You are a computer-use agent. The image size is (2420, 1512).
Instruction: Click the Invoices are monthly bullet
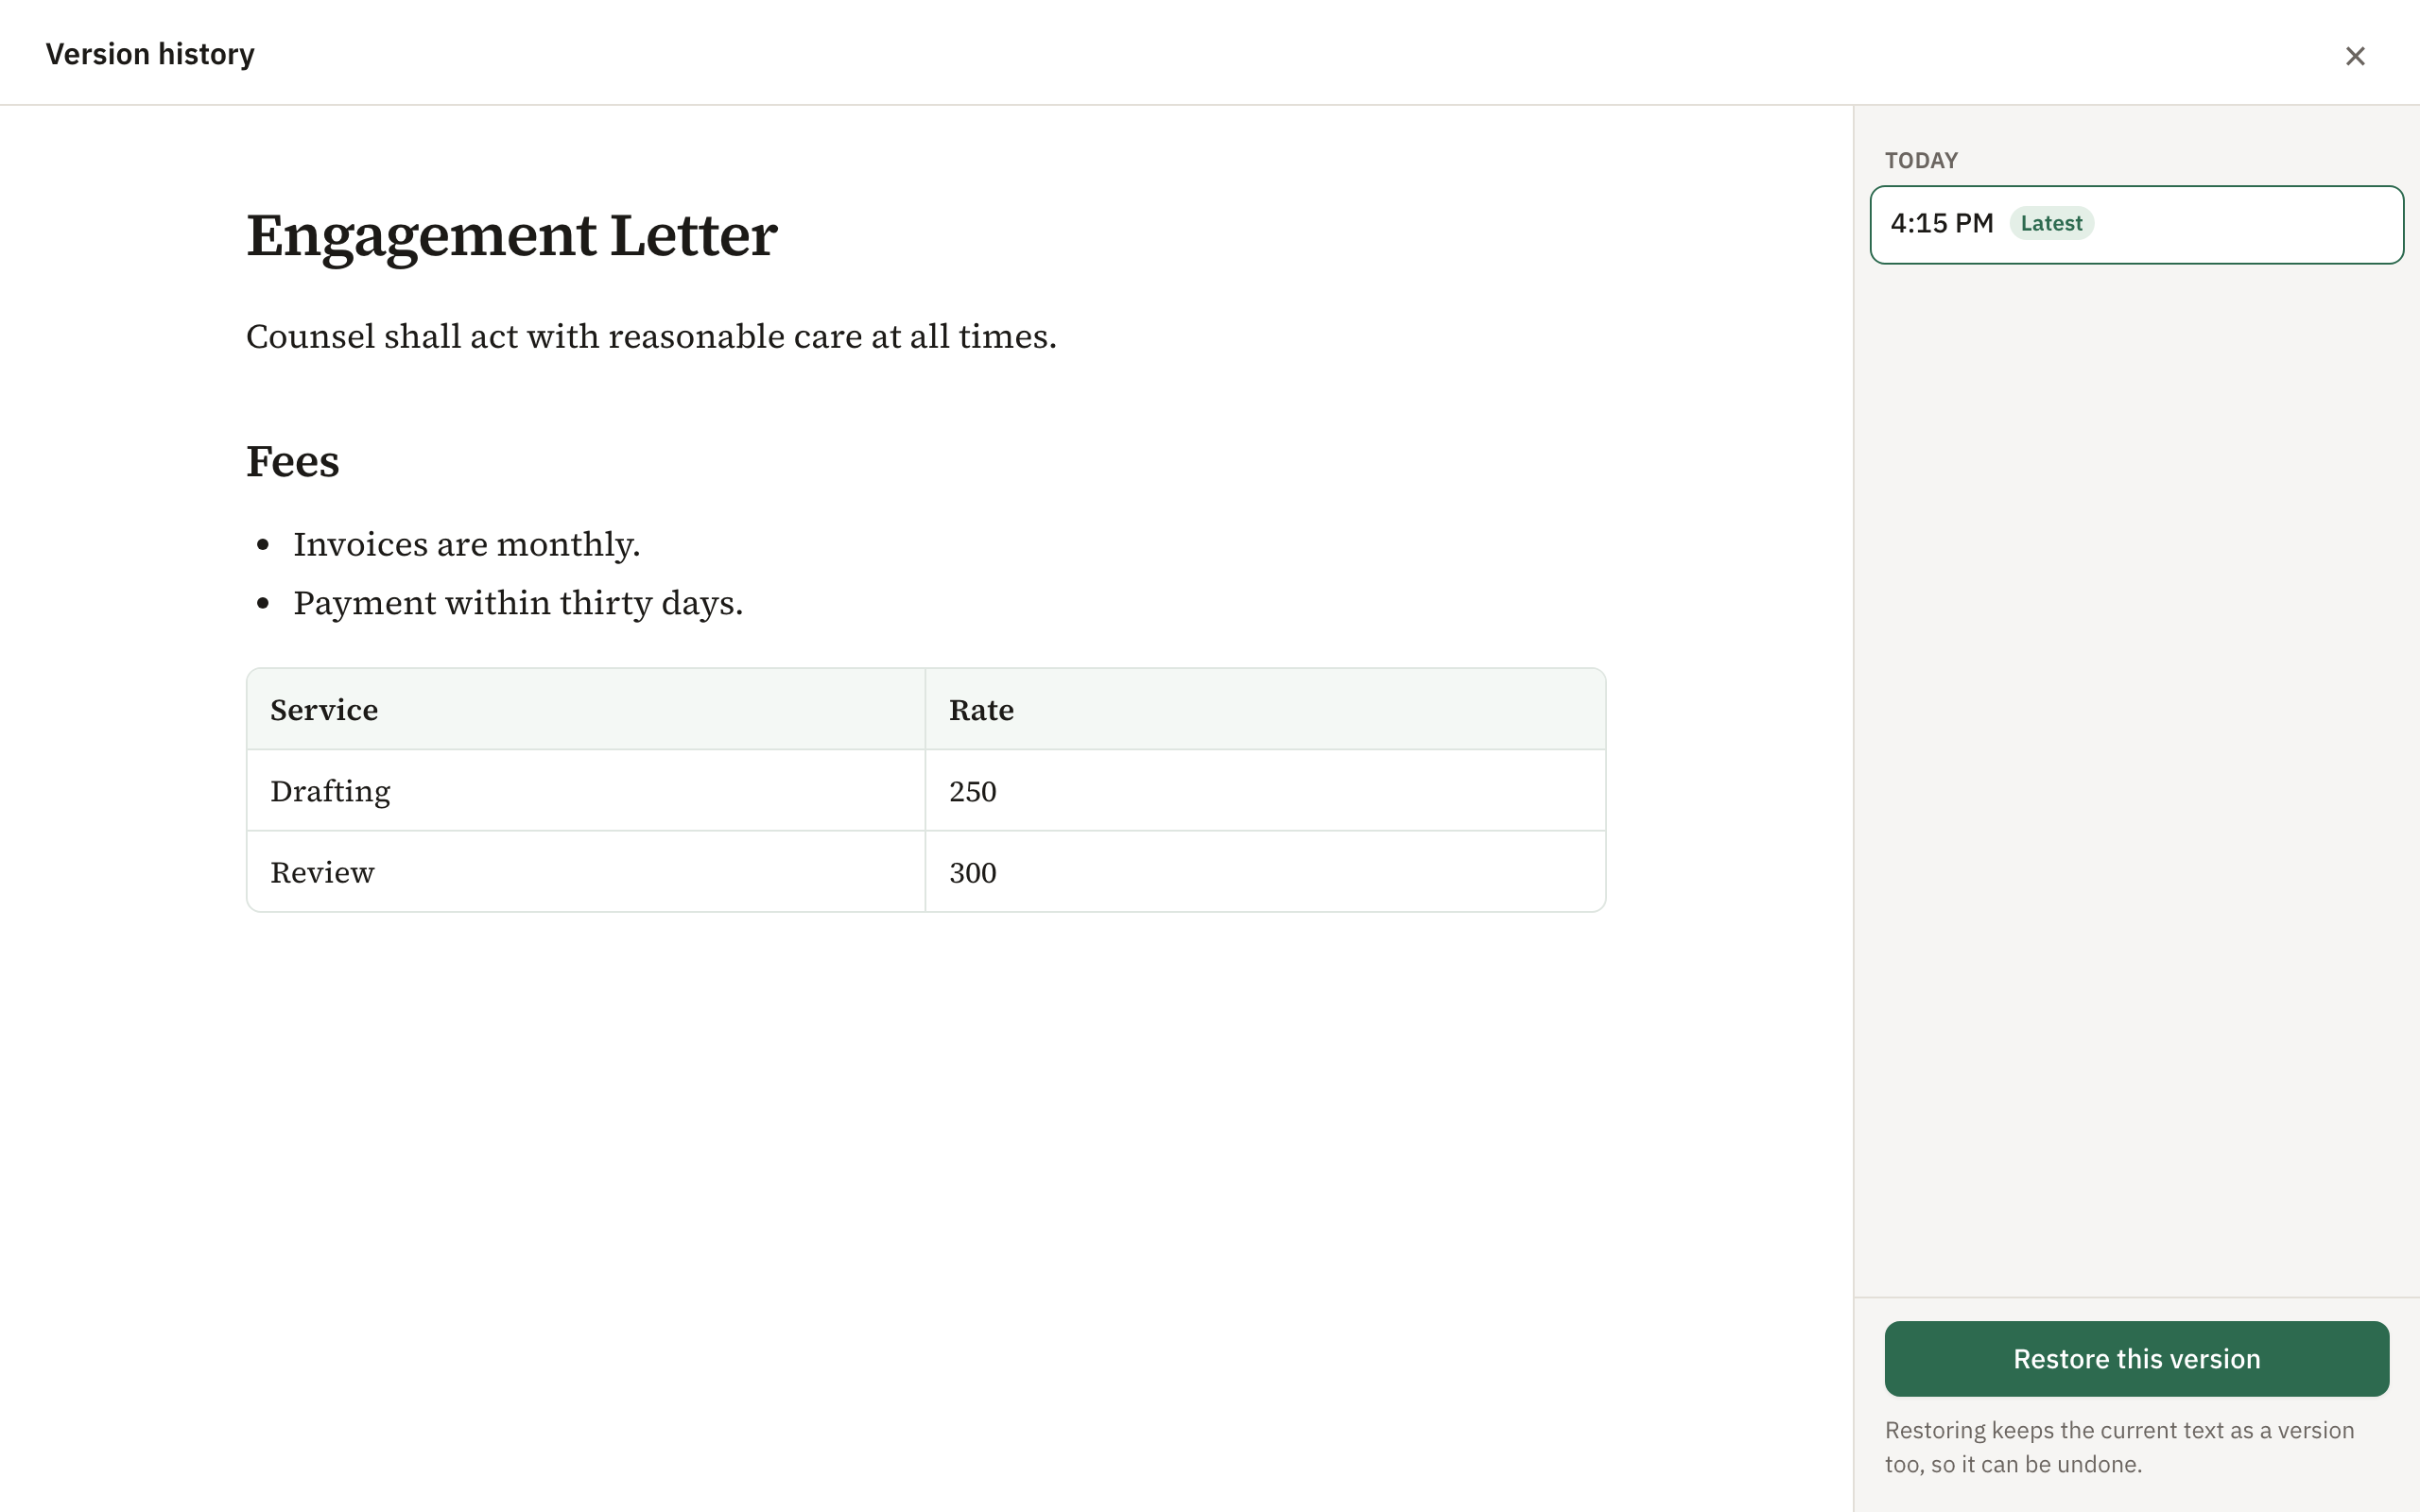[466, 544]
